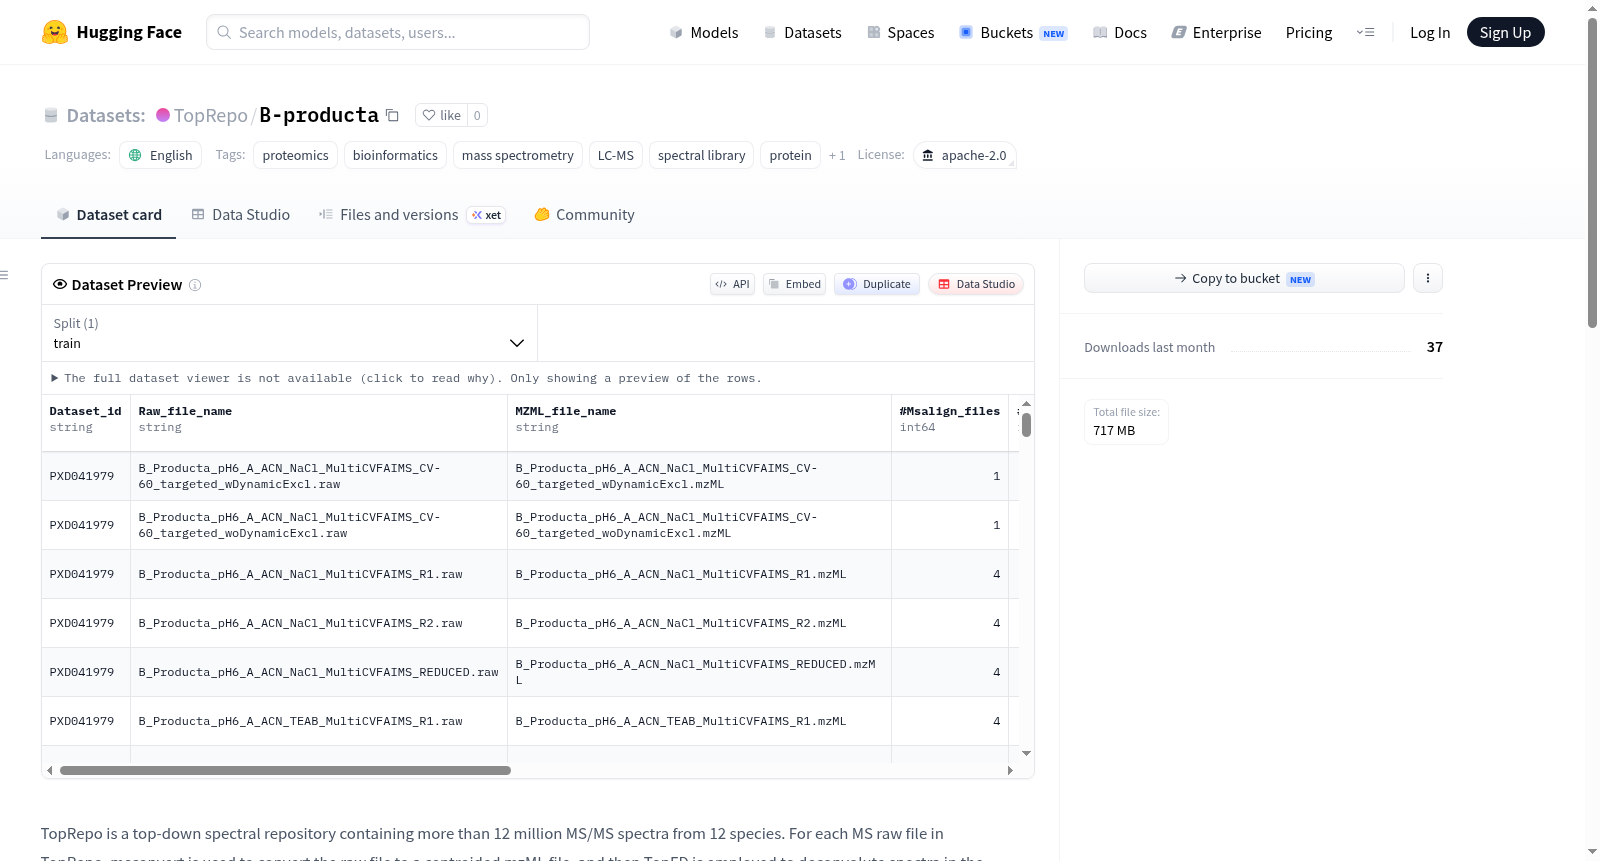
Task: Like the dataset with the heart button
Action: 441,115
